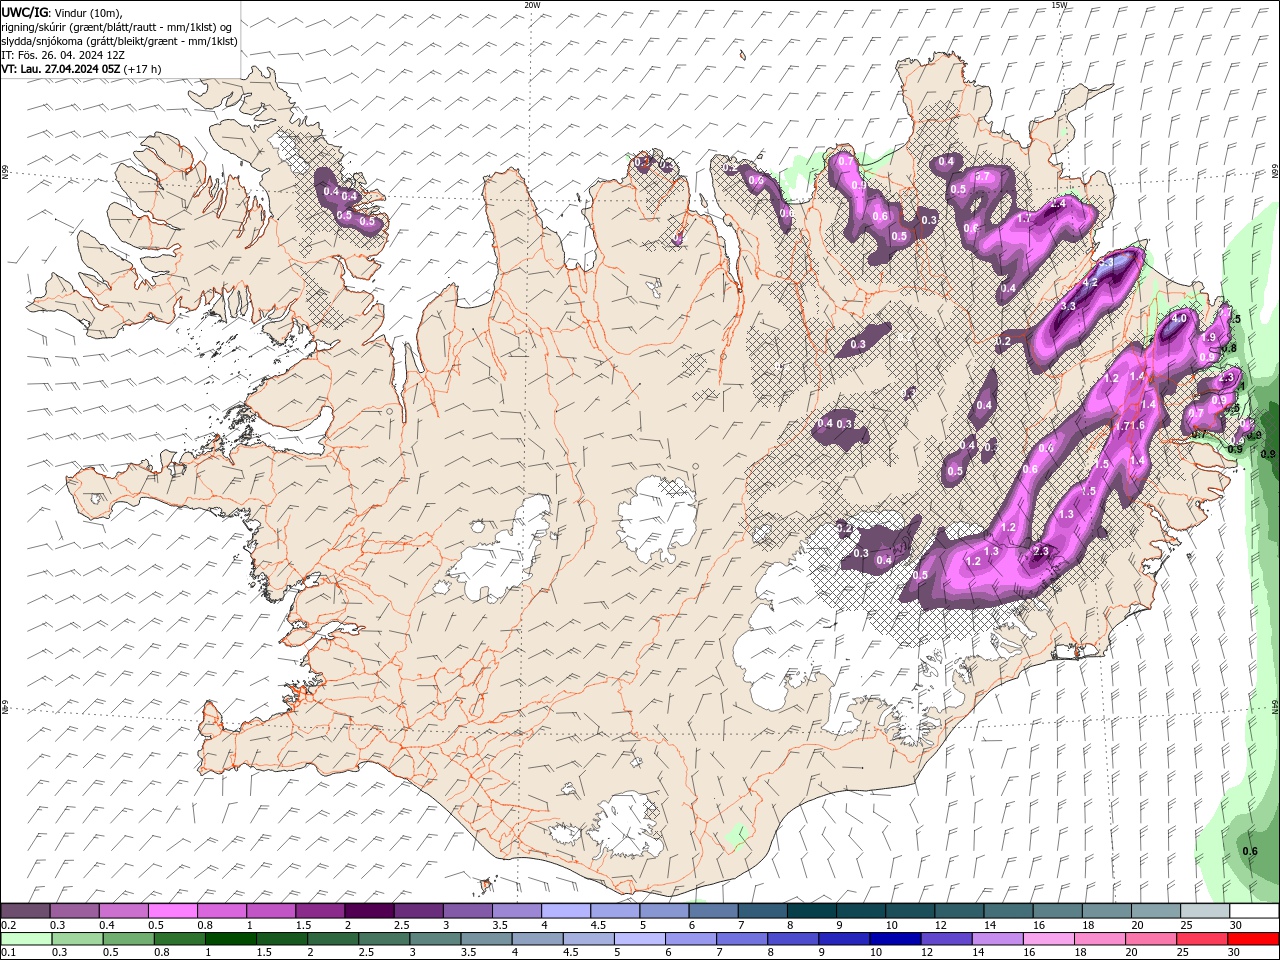Click the '3.3' snowfall value on the map
This screenshot has width=1280, height=960.
pos(1067,306)
